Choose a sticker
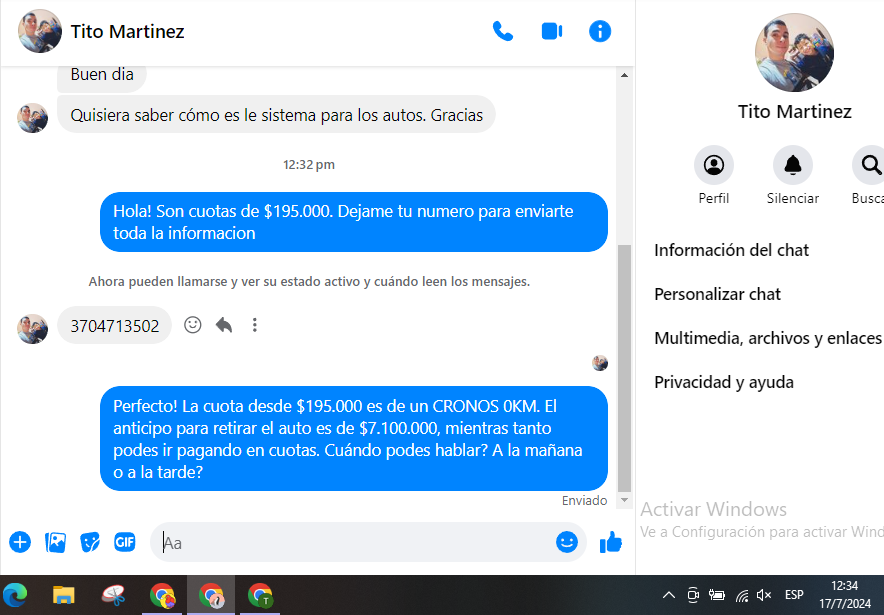This screenshot has height=615, width=884. [x=90, y=542]
